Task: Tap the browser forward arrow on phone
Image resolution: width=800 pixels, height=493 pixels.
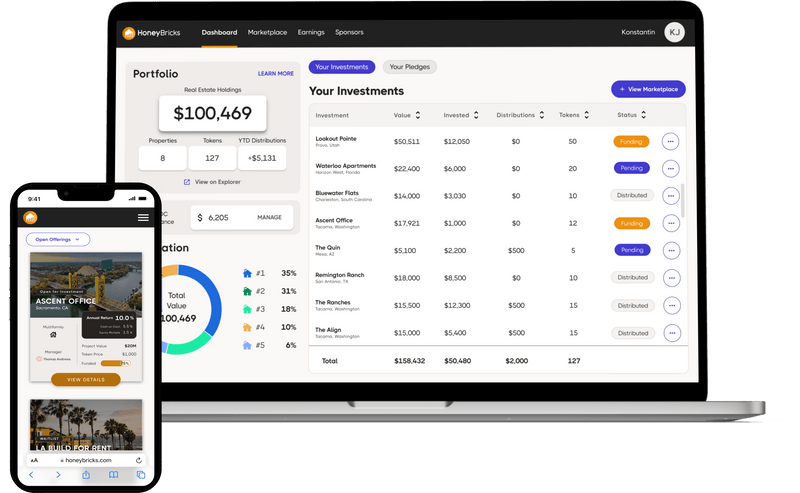Action: 58,475
